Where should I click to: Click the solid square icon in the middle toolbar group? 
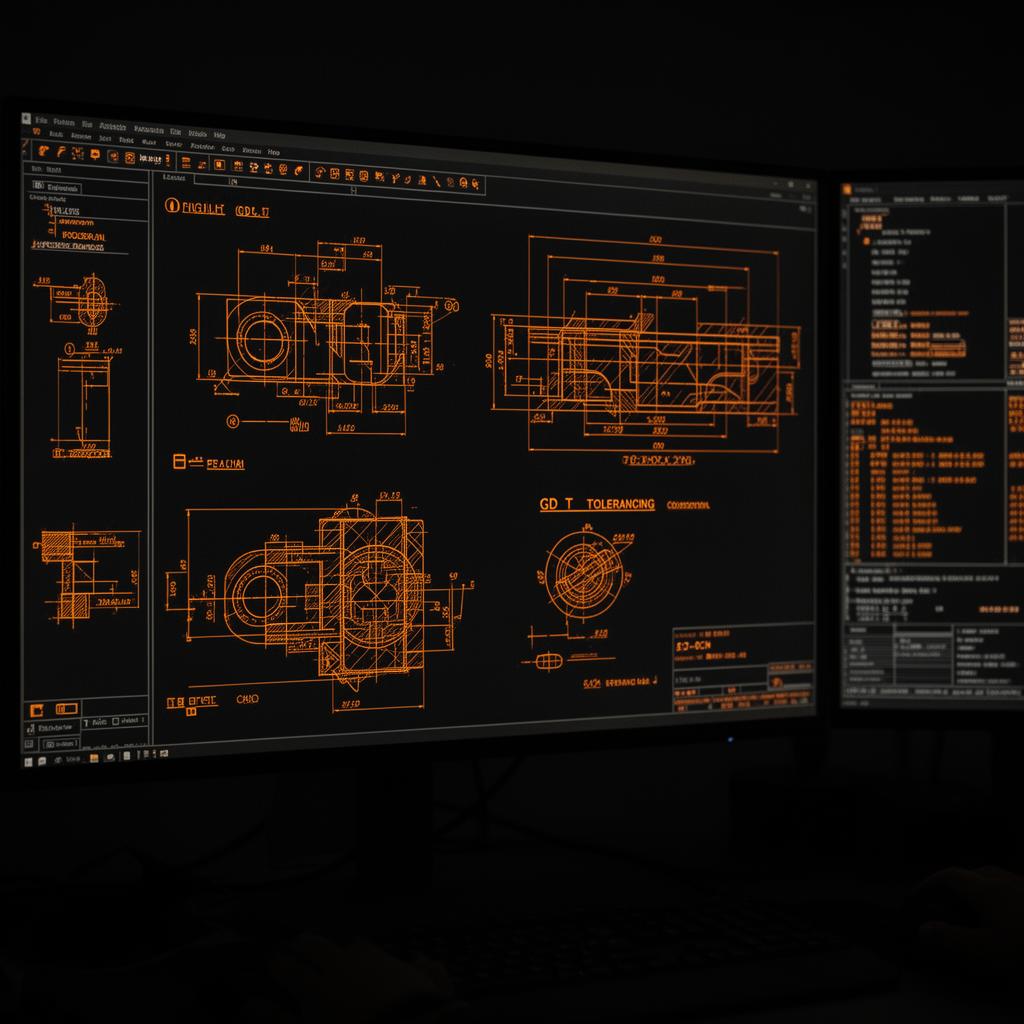(219, 165)
